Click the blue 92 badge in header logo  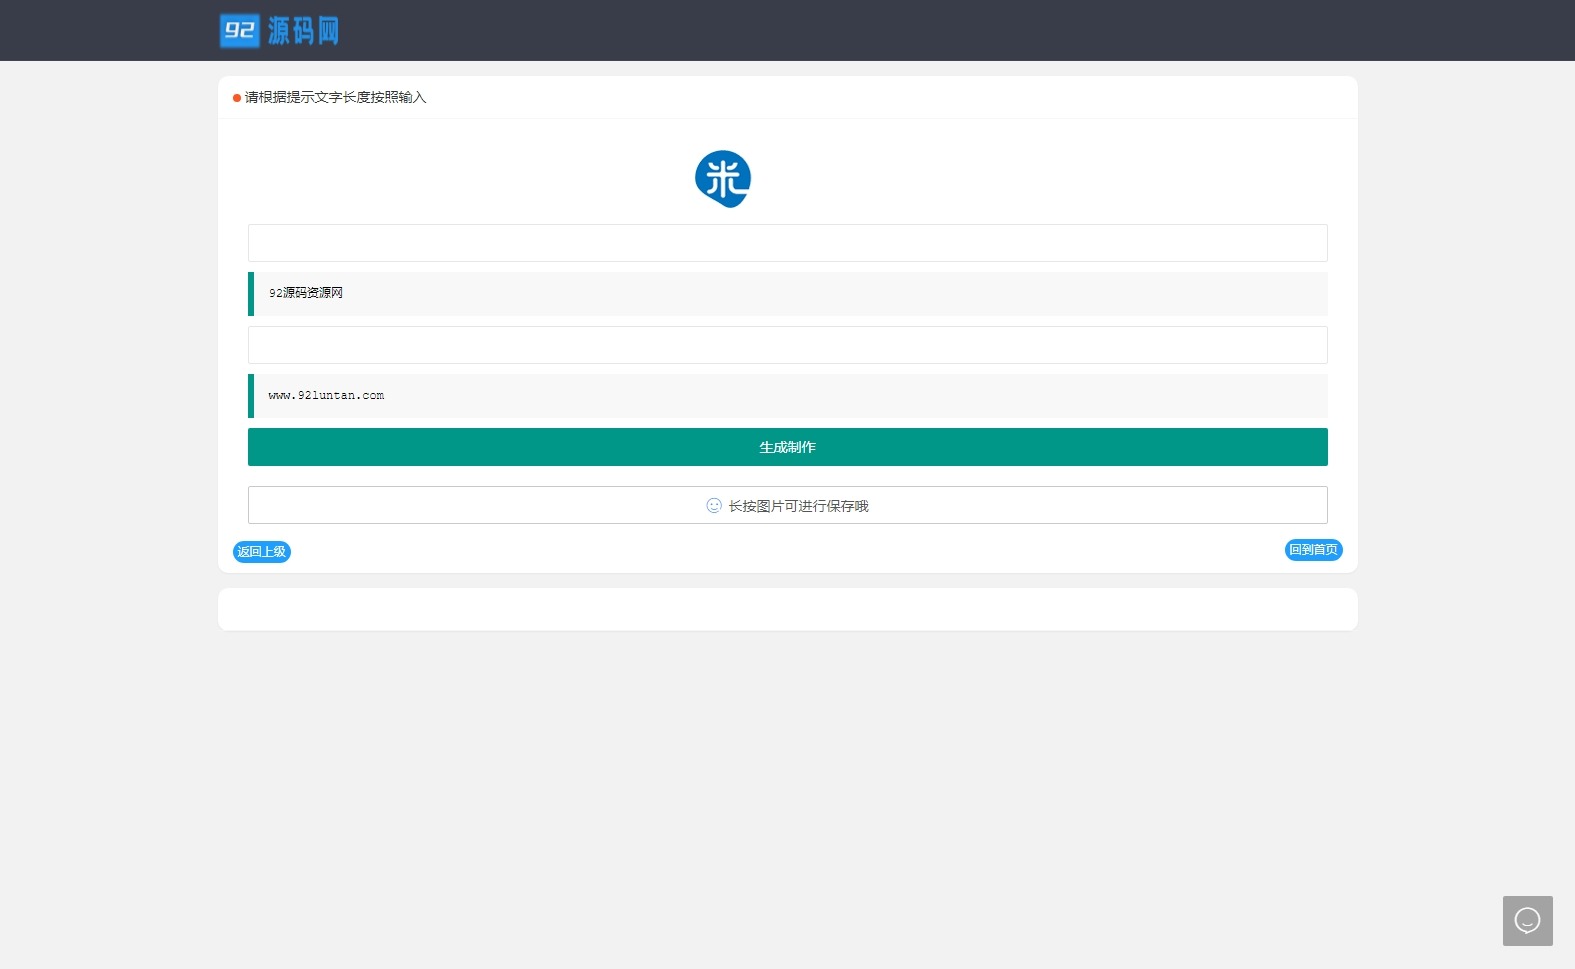click(x=239, y=31)
